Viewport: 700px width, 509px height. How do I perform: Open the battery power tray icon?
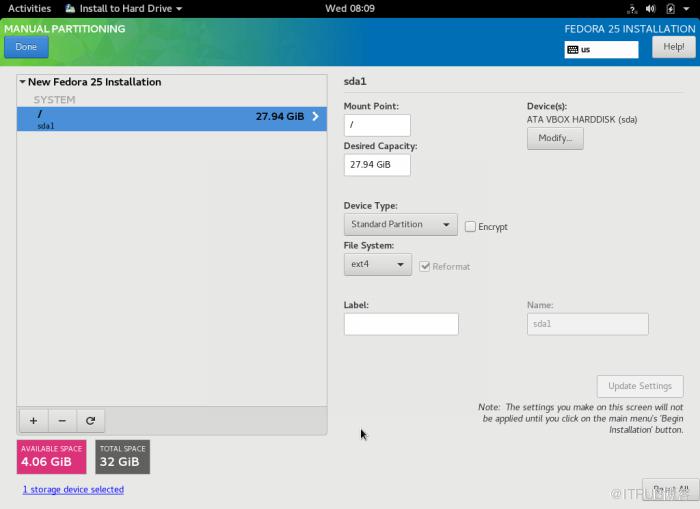click(x=670, y=8)
